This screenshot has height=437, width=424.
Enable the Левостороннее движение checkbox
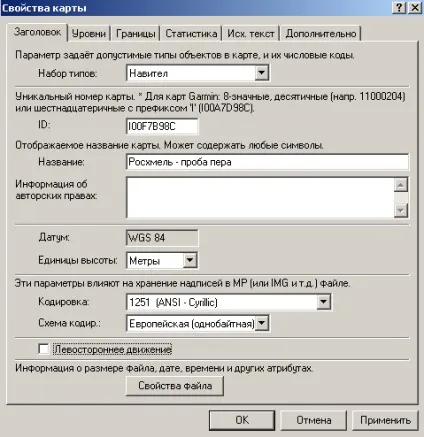pyautogui.click(x=44, y=349)
